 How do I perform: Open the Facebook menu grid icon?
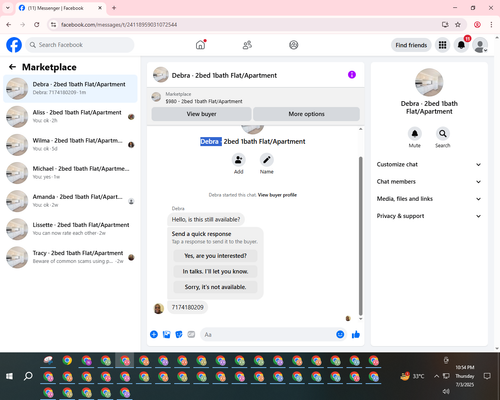click(x=442, y=45)
